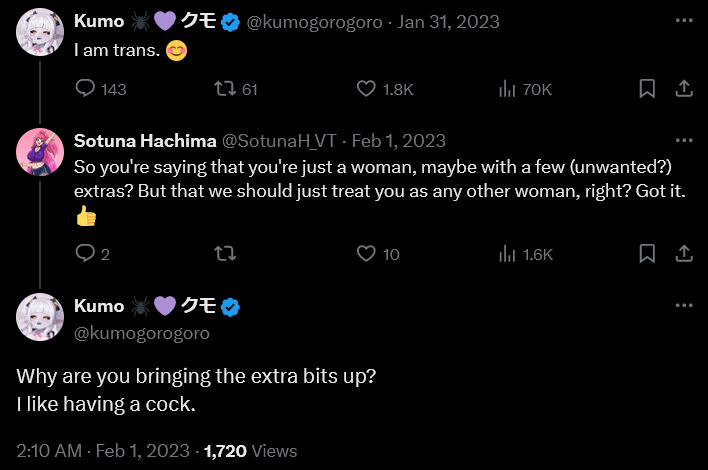Bookmark Sotuna Hachima's reply

[x=647, y=254]
